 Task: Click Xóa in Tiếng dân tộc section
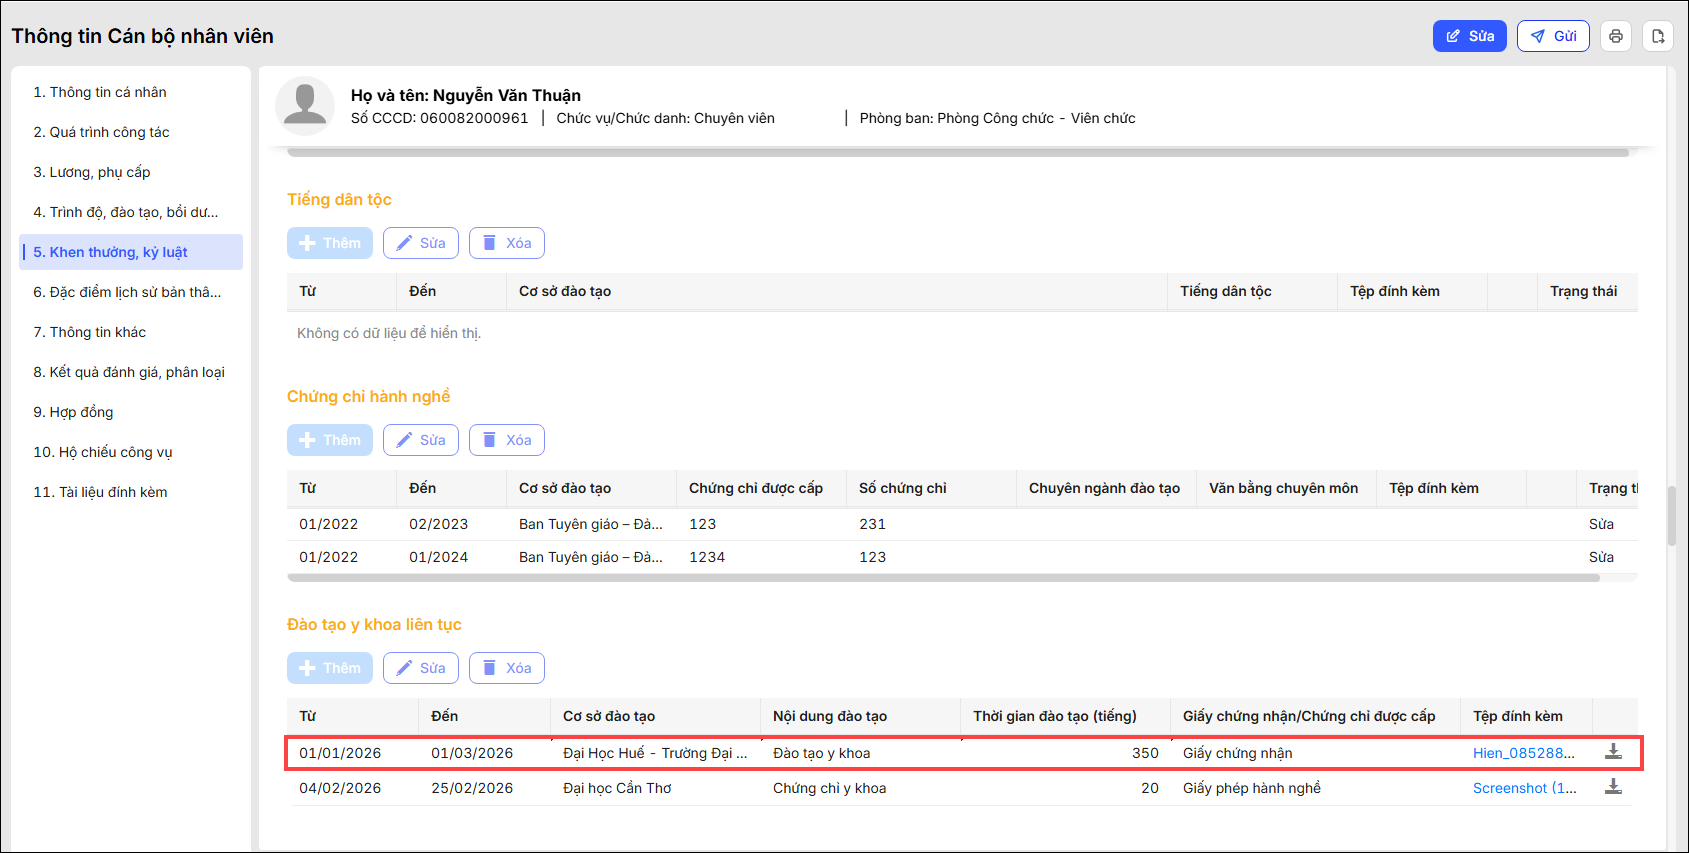coord(506,243)
